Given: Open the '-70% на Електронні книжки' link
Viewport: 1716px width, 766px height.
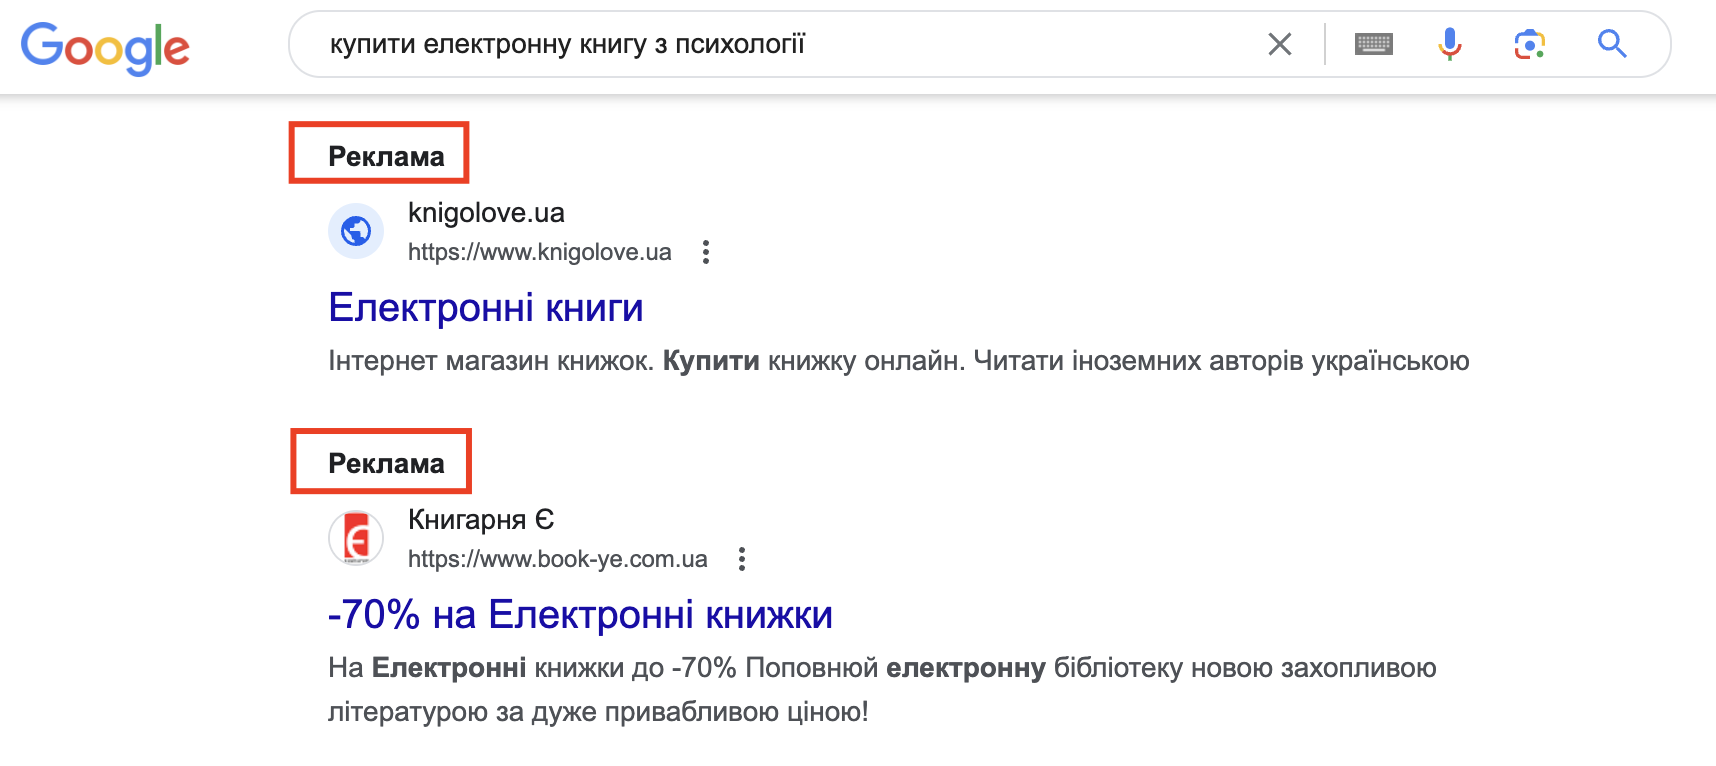Looking at the screenshot, I should 580,615.
